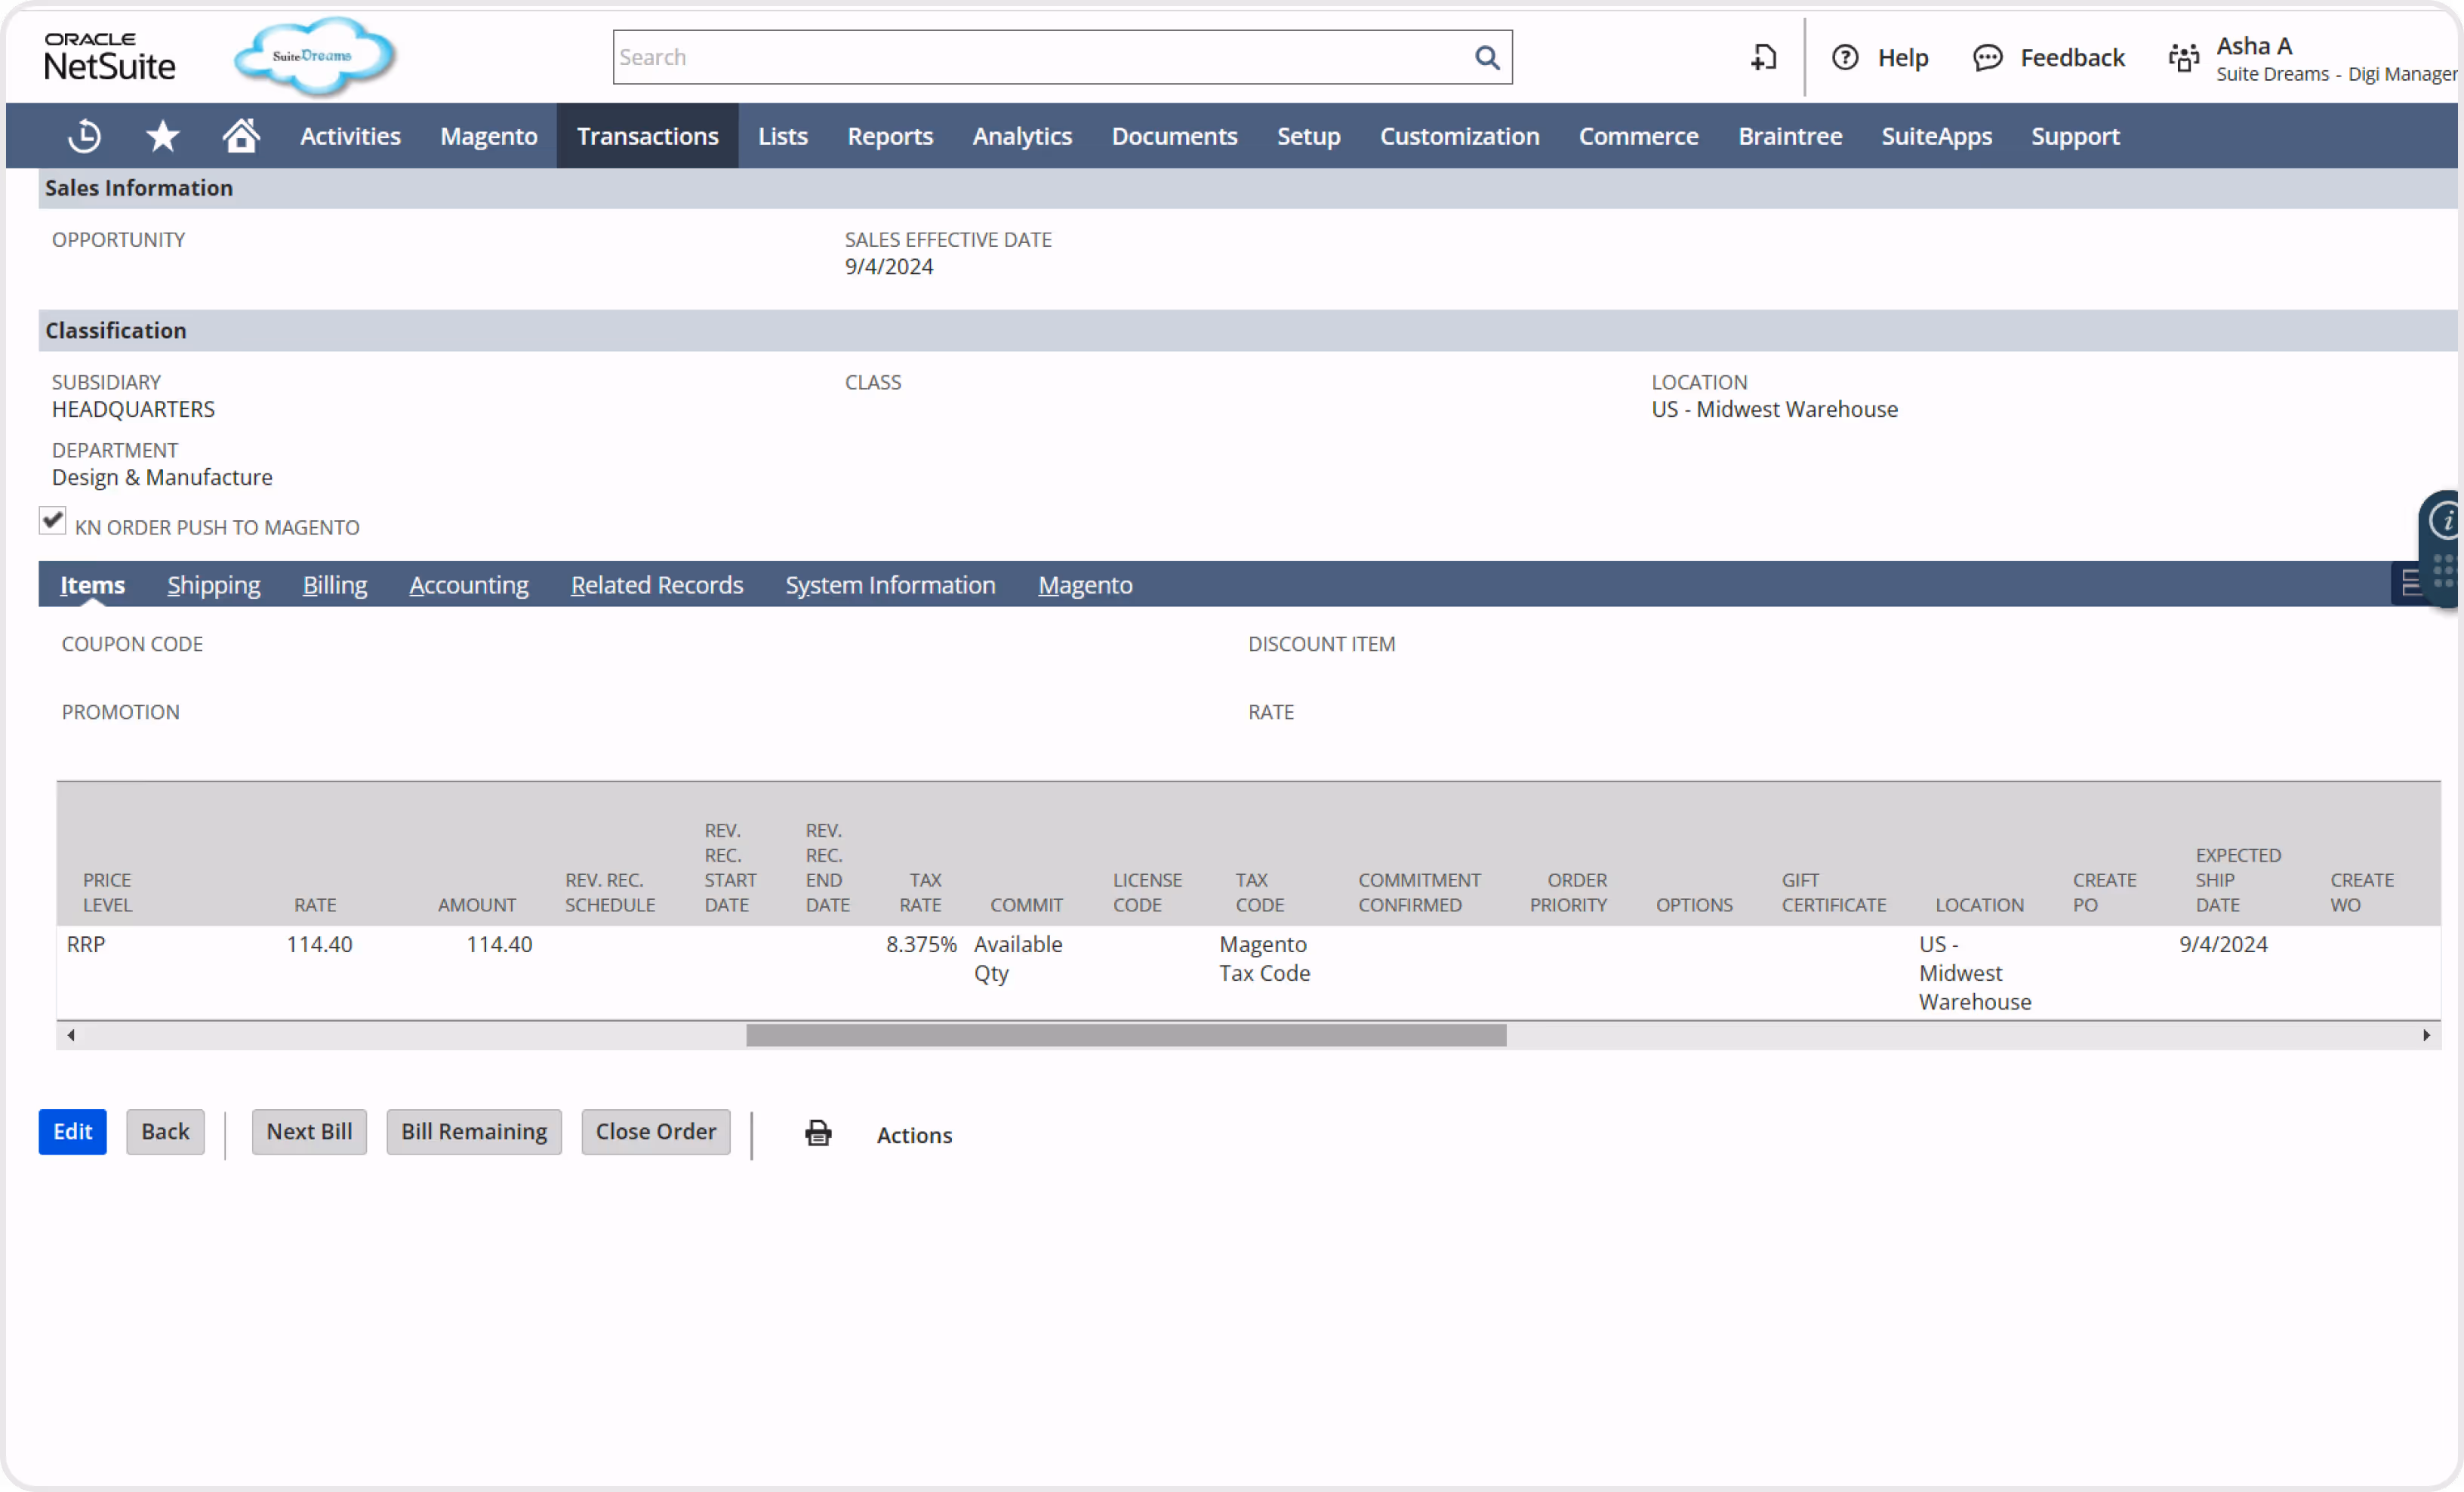
Task: Click into the global Search field
Action: point(1040,58)
